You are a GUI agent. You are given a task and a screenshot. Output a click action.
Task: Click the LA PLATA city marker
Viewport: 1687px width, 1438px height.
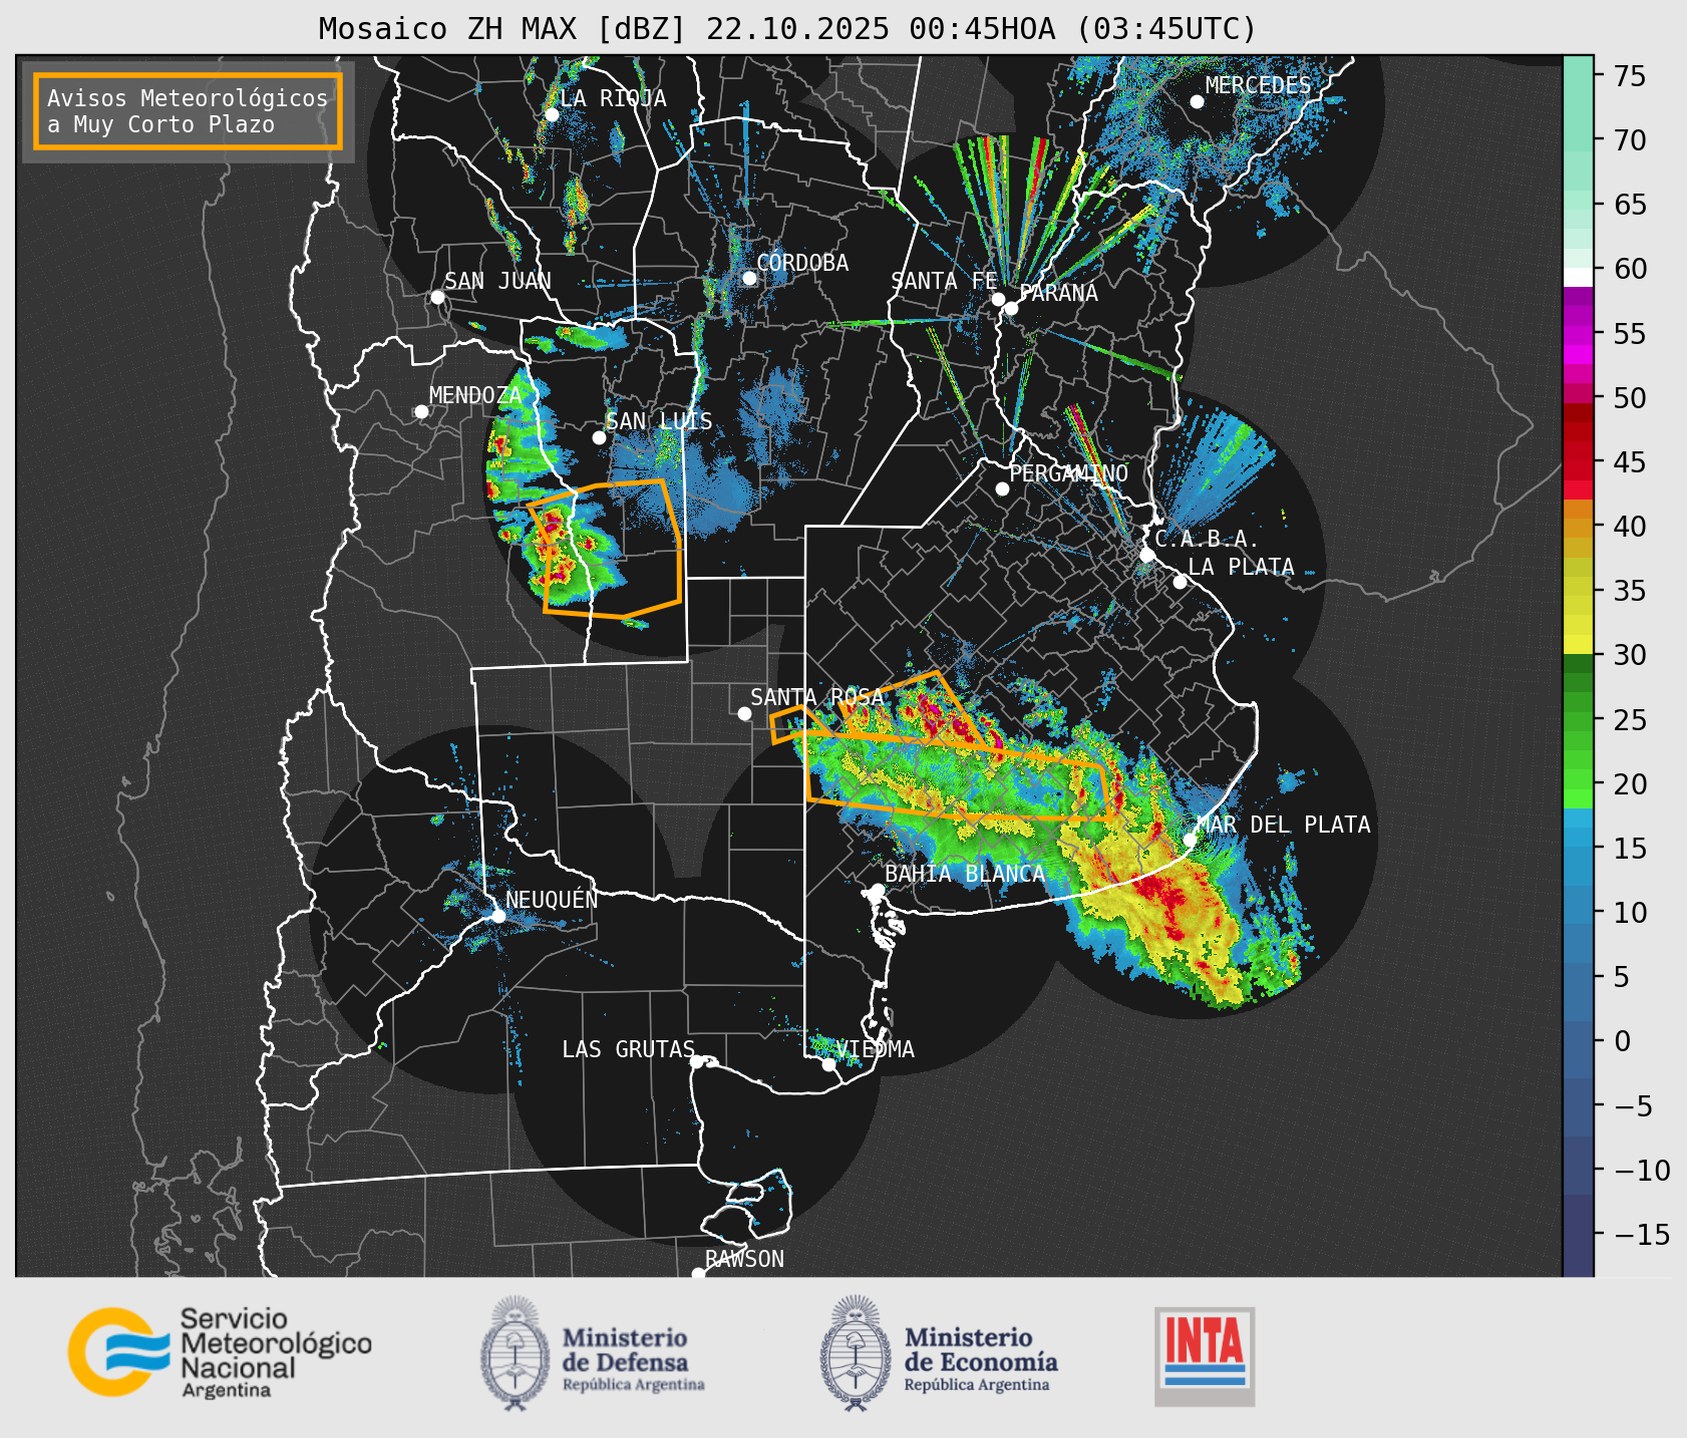(x=1180, y=582)
